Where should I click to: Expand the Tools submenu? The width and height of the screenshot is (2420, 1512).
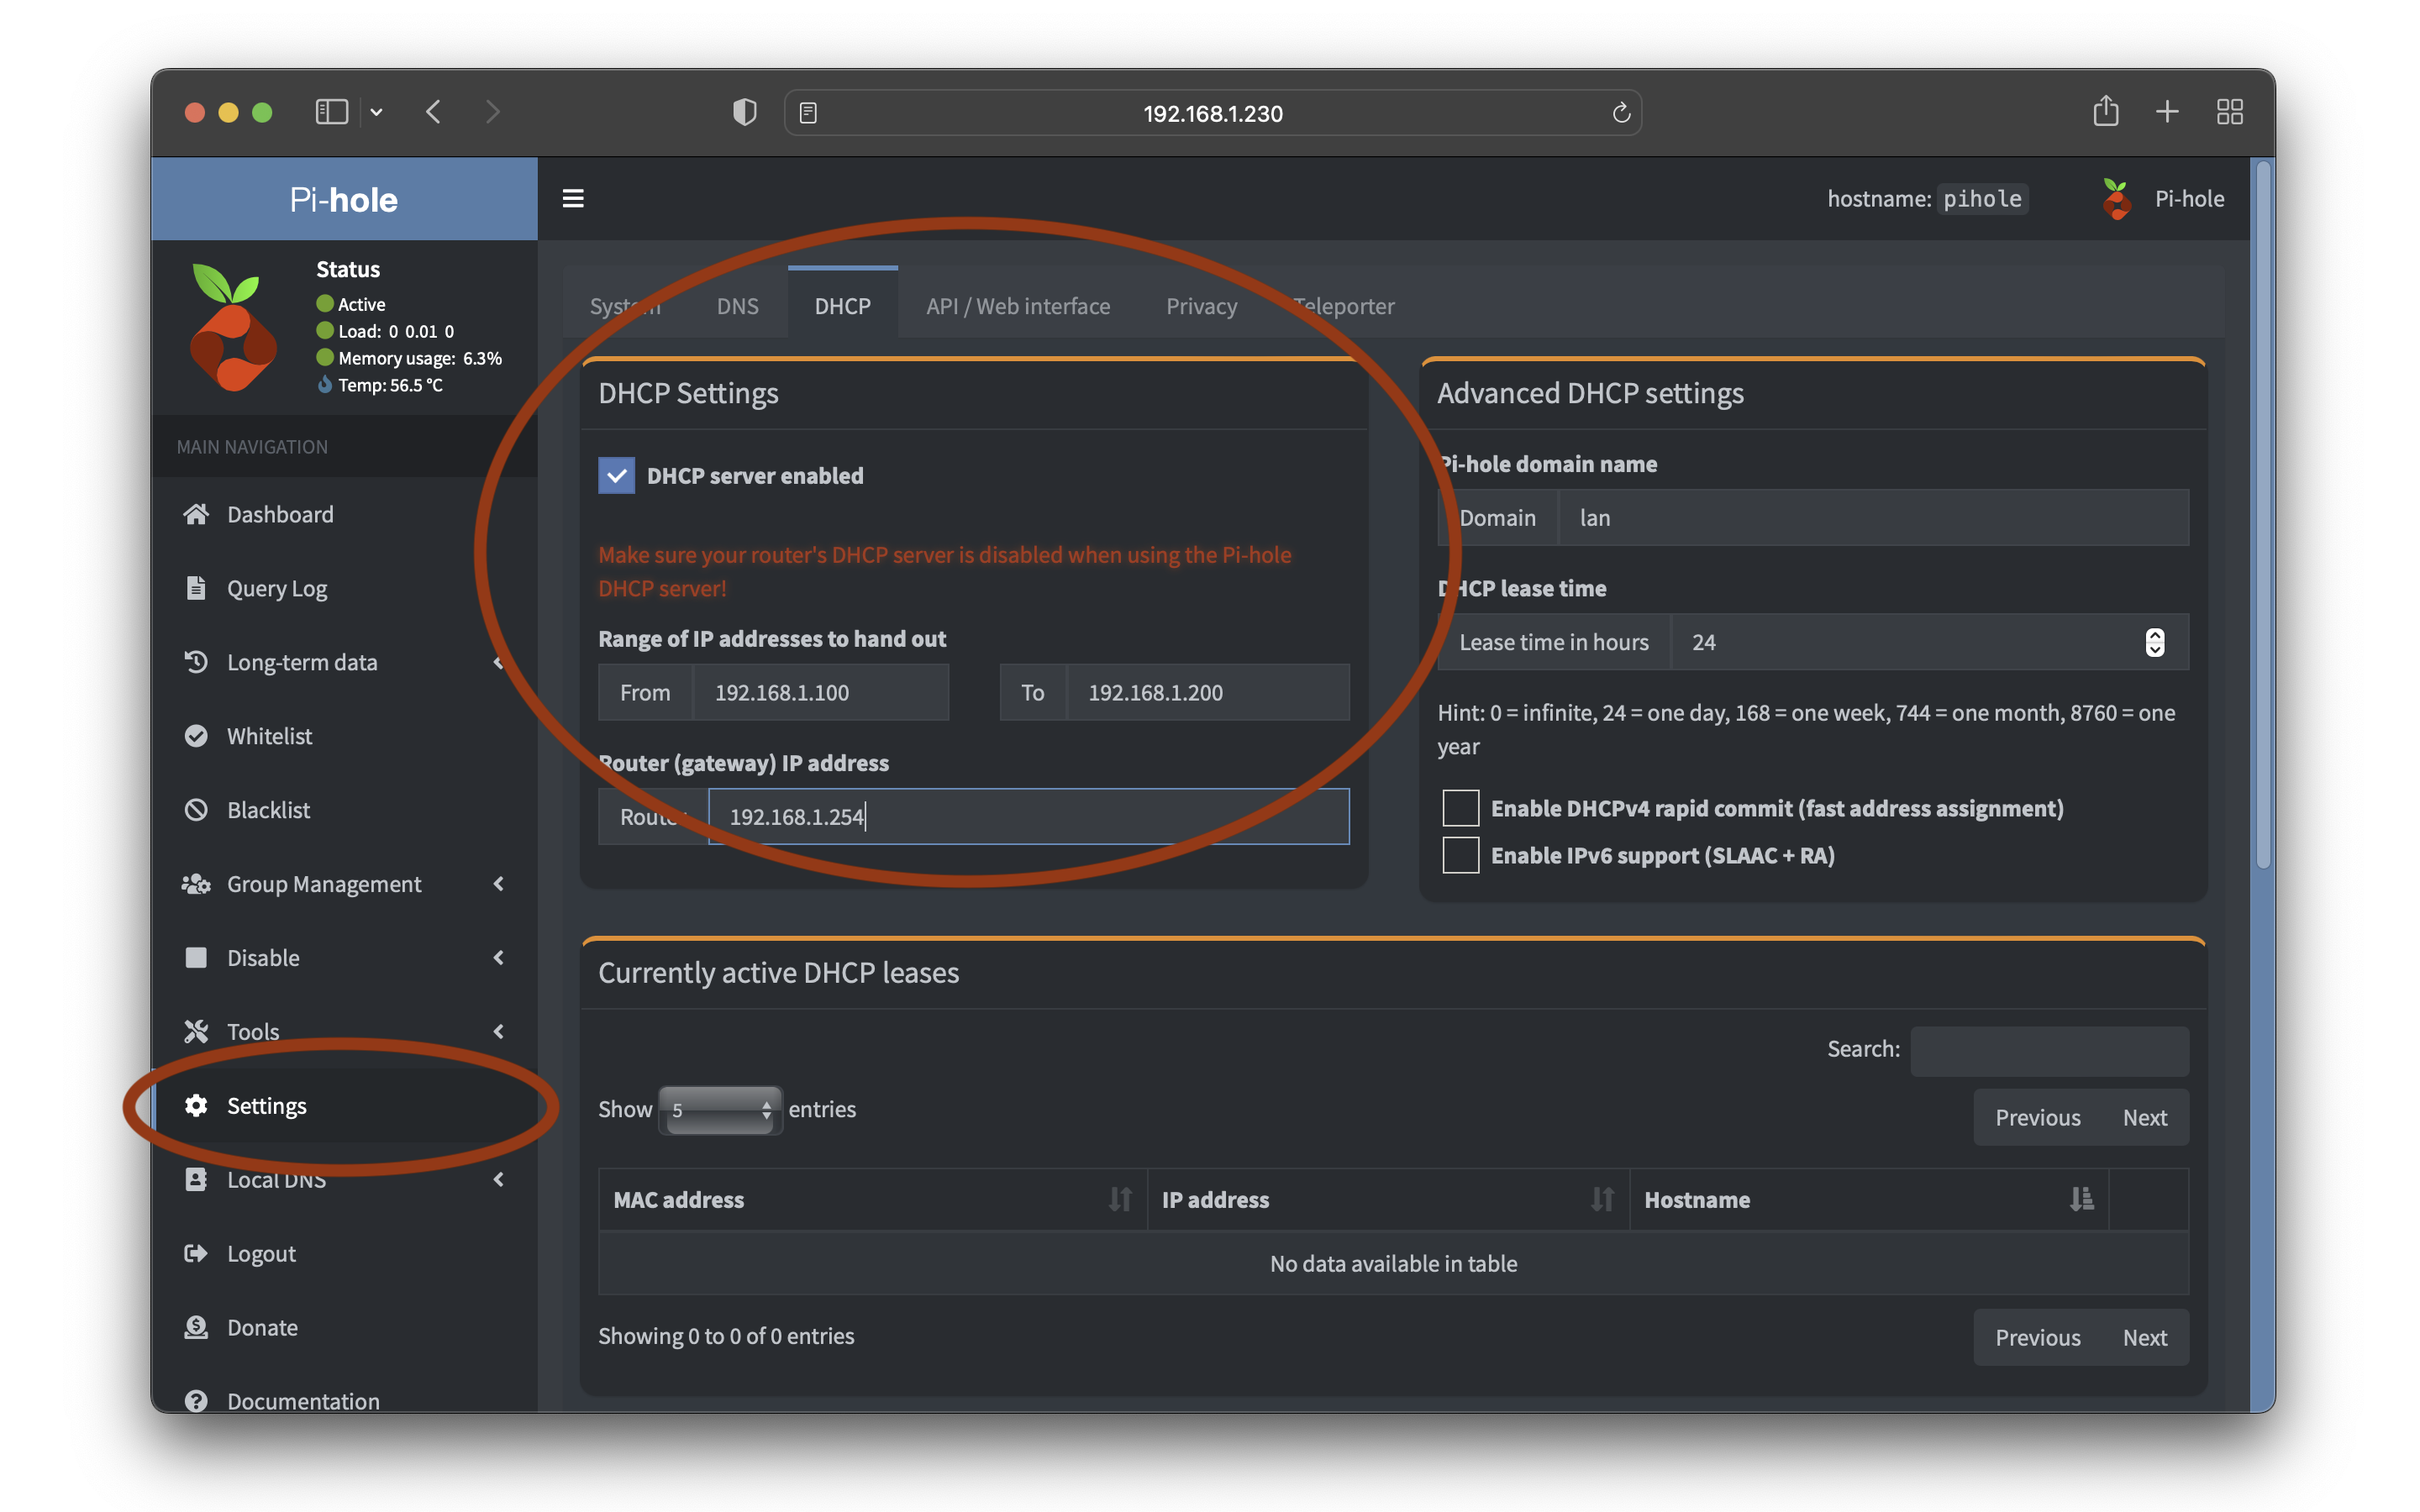pos(499,1031)
